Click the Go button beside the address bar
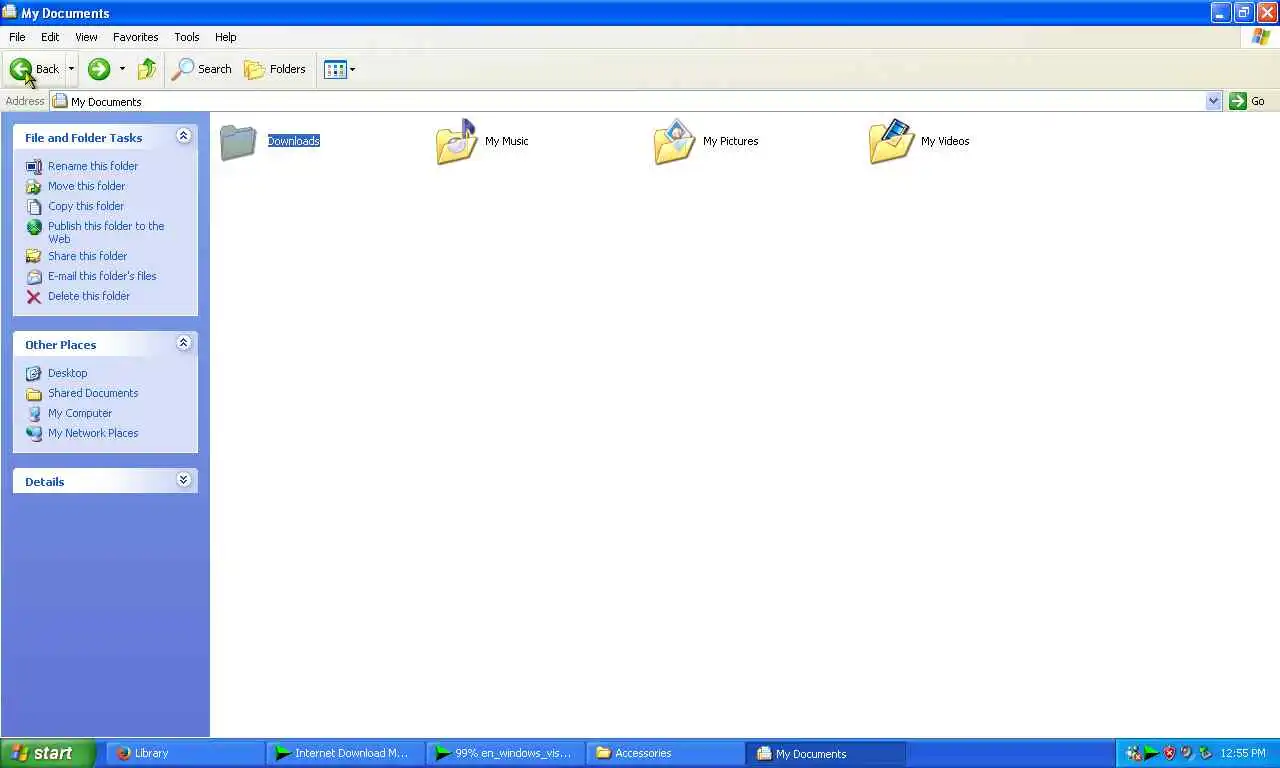Screen dimensions: 1280x768 coord(1248,101)
